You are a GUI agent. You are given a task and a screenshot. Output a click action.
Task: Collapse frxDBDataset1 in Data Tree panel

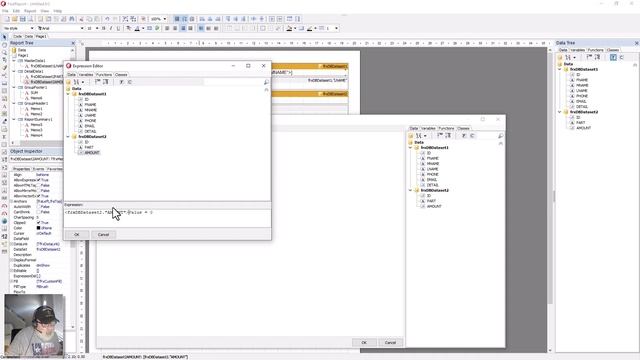(560, 69)
